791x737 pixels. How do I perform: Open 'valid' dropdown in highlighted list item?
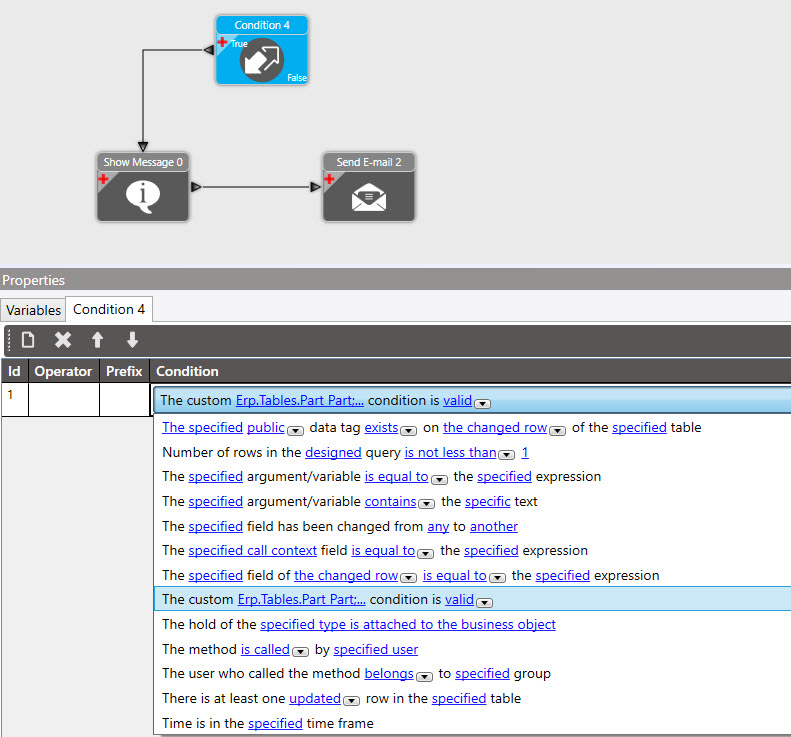pyautogui.click(x=485, y=602)
